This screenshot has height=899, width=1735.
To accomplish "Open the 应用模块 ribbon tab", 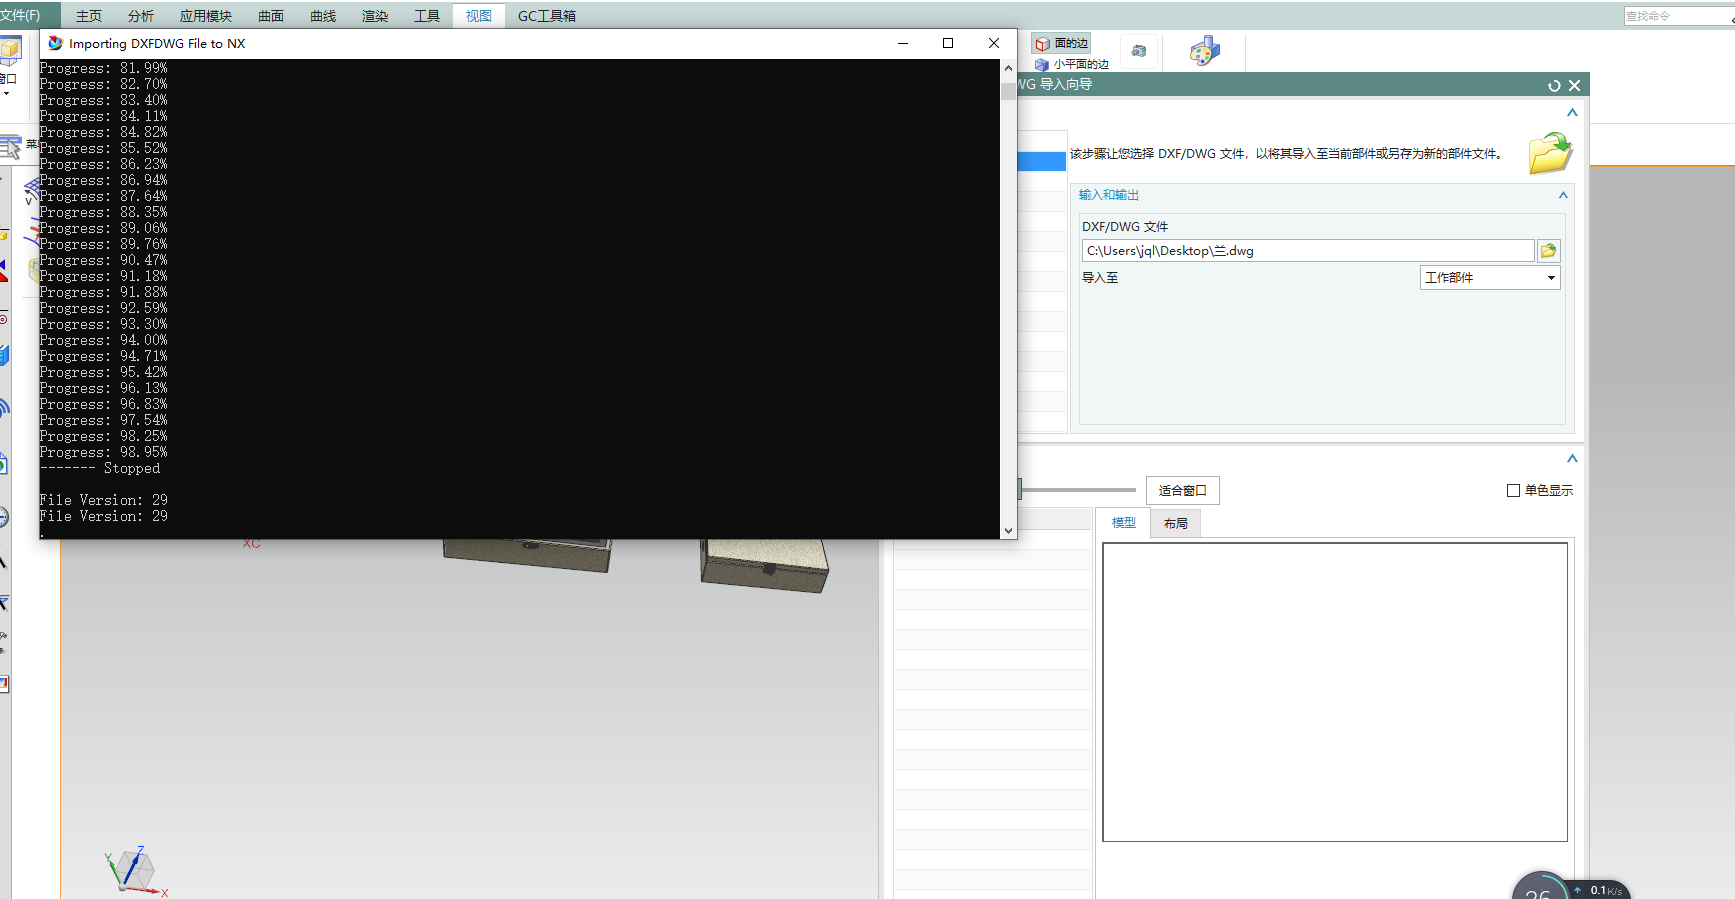I will coord(206,16).
